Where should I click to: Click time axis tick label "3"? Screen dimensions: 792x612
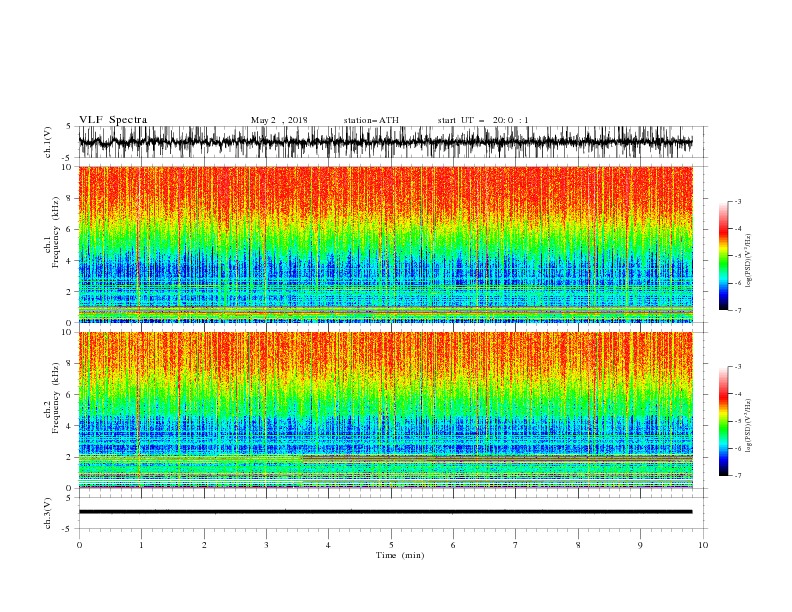point(266,545)
